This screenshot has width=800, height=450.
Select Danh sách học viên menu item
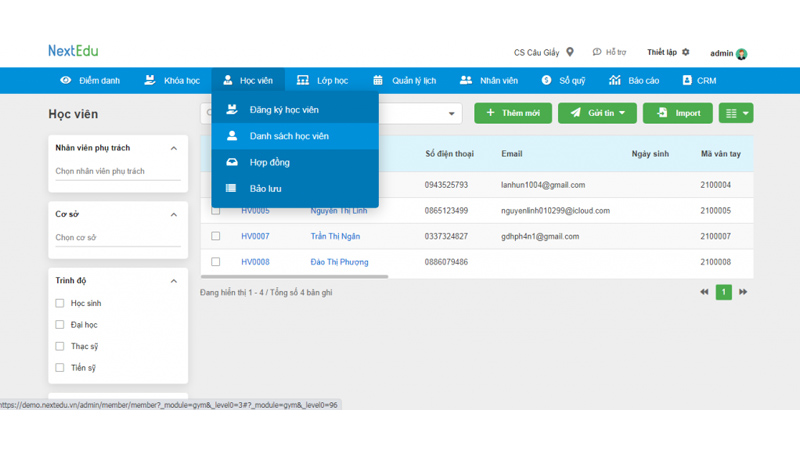(289, 136)
